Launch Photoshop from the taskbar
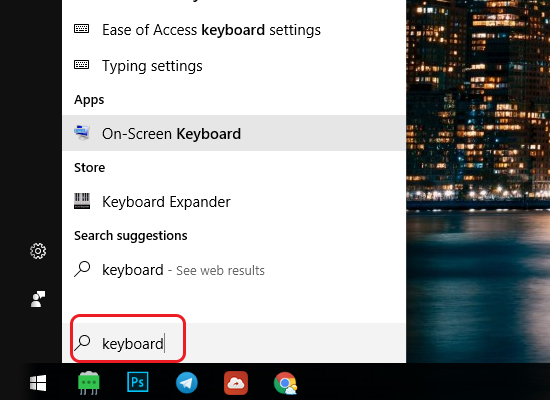This screenshot has height=400, width=550. tap(138, 382)
